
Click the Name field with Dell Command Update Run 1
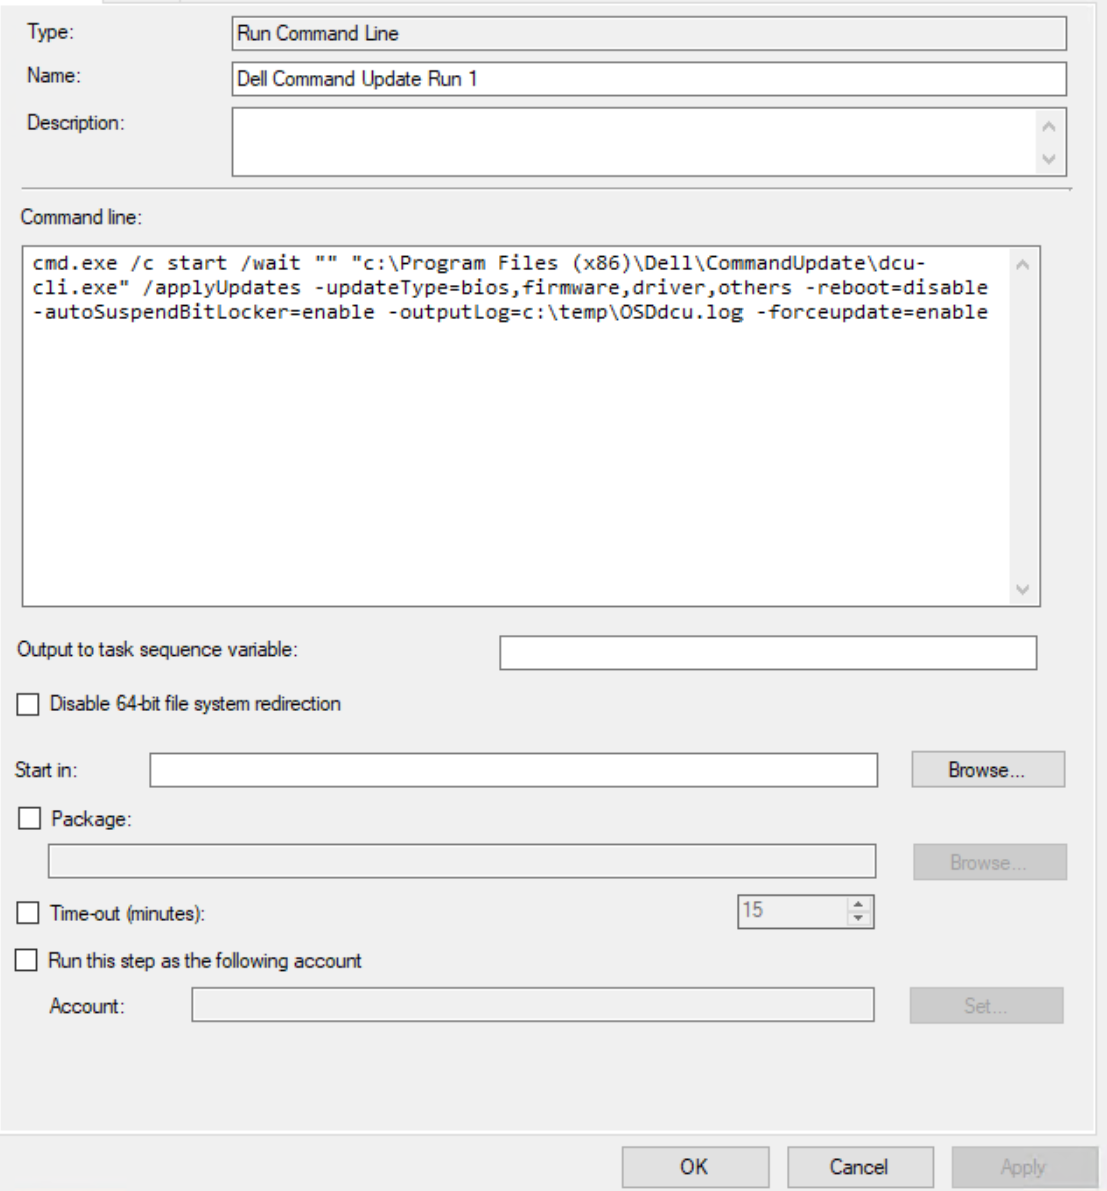tap(649, 79)
